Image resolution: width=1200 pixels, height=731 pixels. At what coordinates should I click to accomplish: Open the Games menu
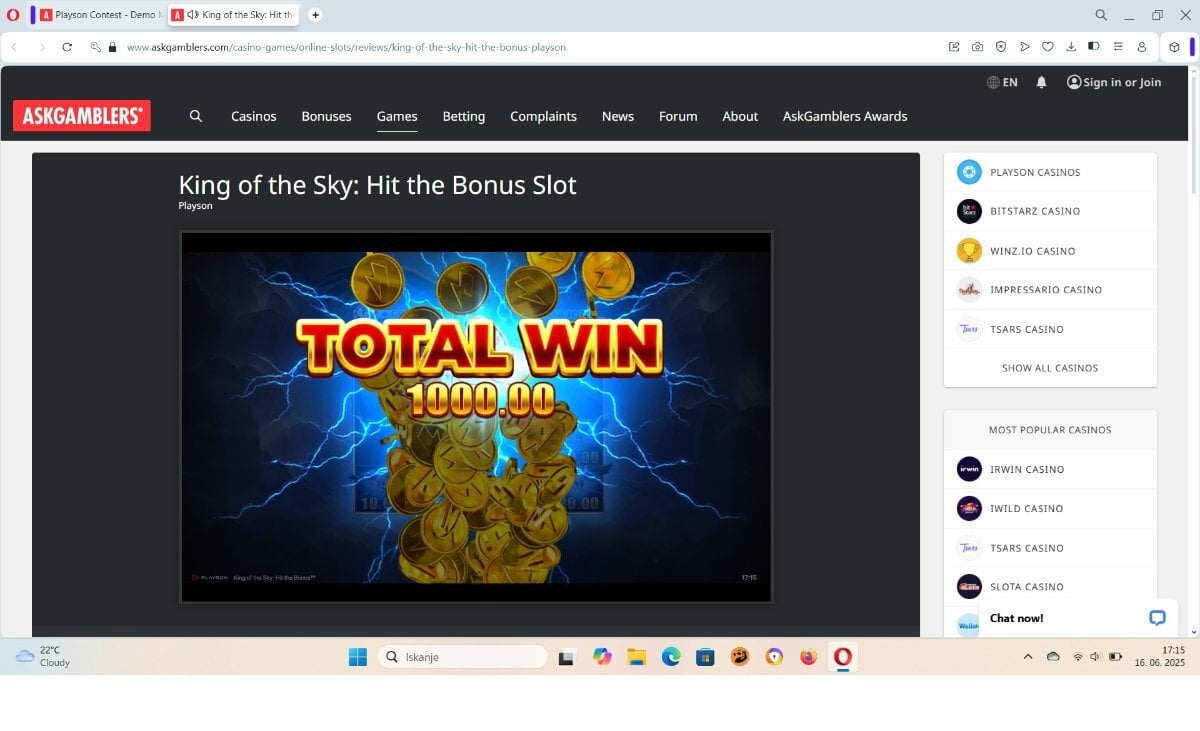coord(397,116)
